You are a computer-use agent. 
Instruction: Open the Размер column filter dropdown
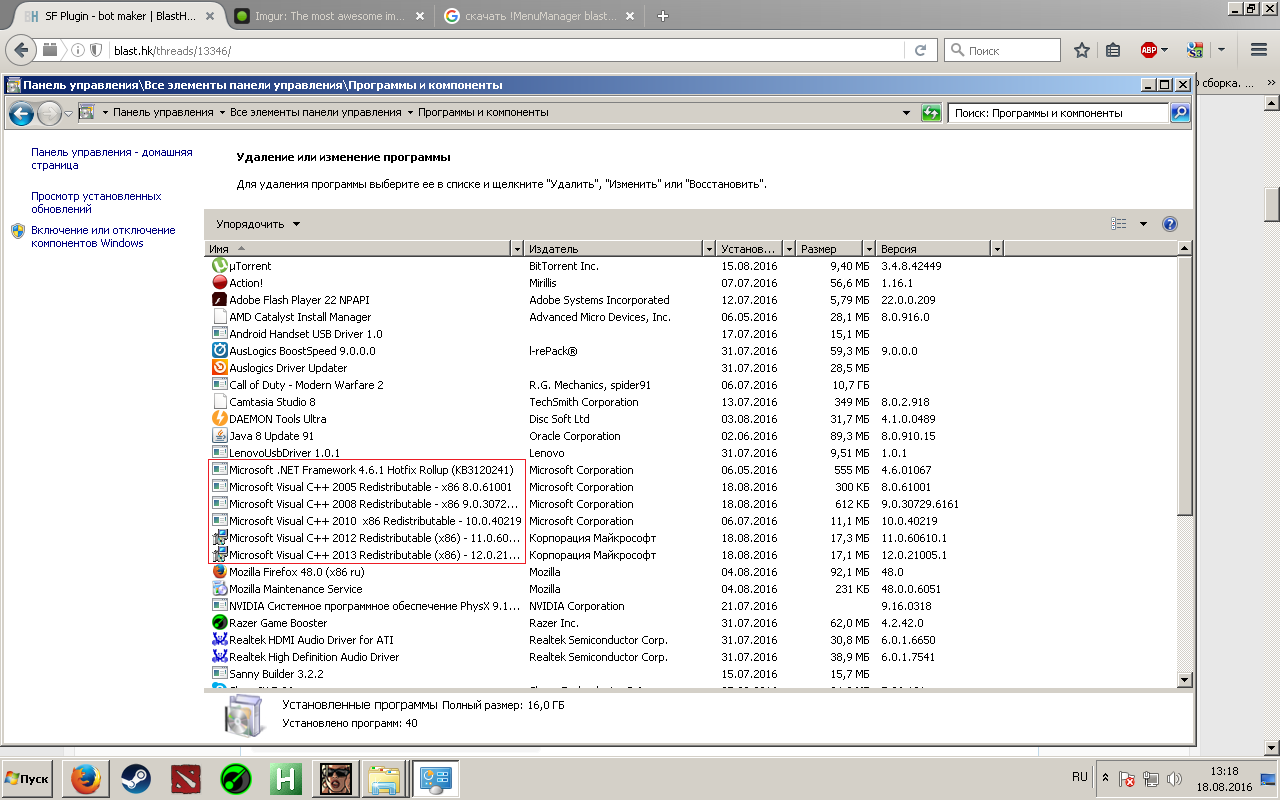(x=869, y=249)
